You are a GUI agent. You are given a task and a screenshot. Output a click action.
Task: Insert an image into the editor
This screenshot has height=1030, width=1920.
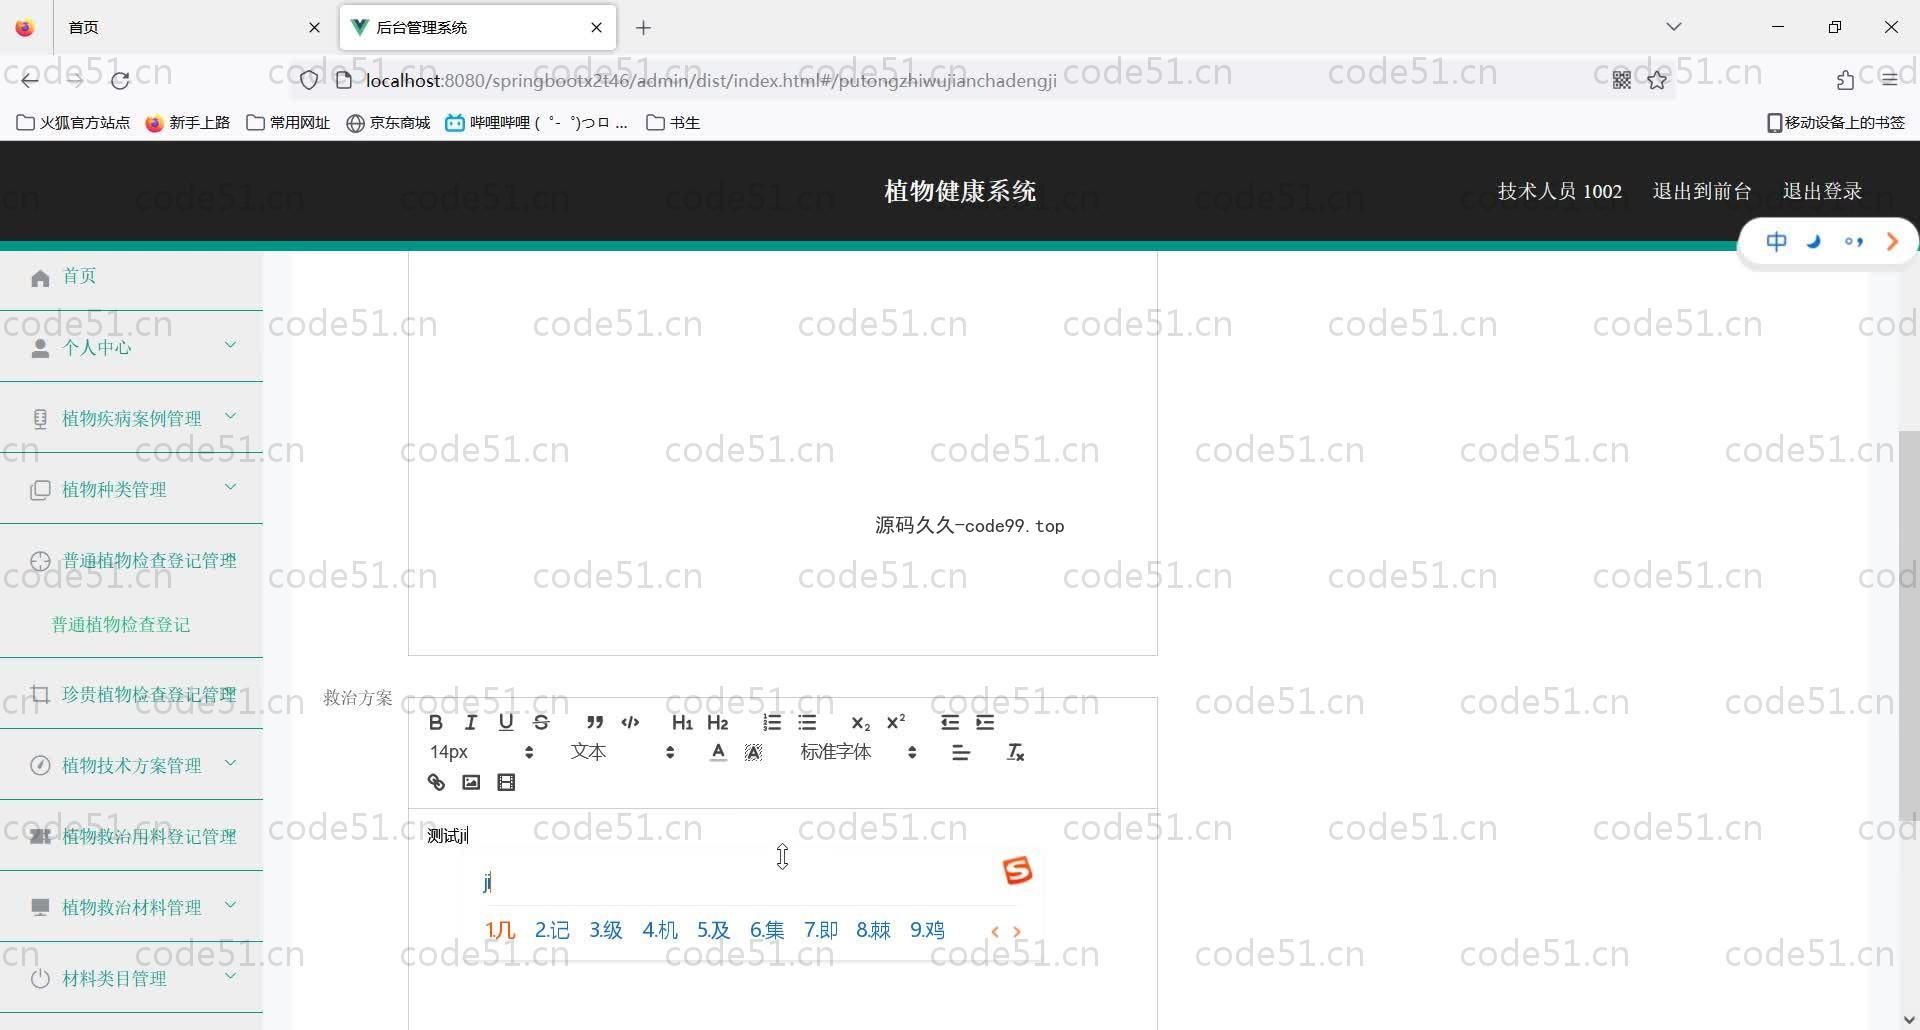coord(471,782)
